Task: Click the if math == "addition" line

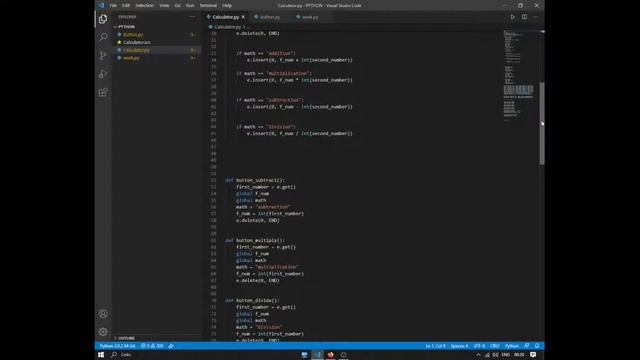Action: (x=266, y=53)
